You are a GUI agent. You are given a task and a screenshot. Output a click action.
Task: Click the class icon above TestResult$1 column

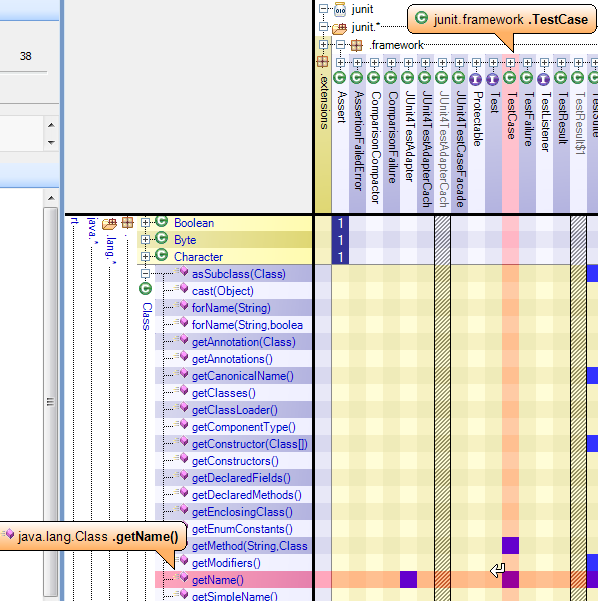click(577, 78)
